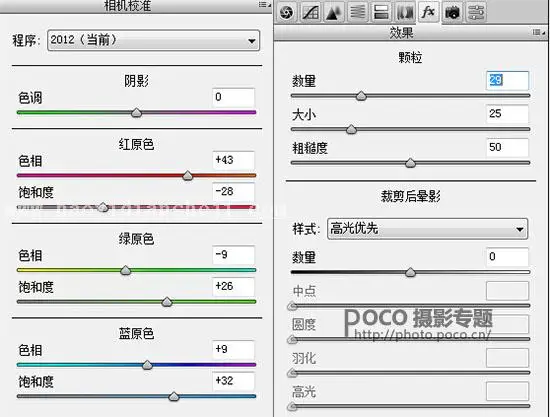
Task: Switch to the Tone Curve panel icon
Action: tap(311, 12)
